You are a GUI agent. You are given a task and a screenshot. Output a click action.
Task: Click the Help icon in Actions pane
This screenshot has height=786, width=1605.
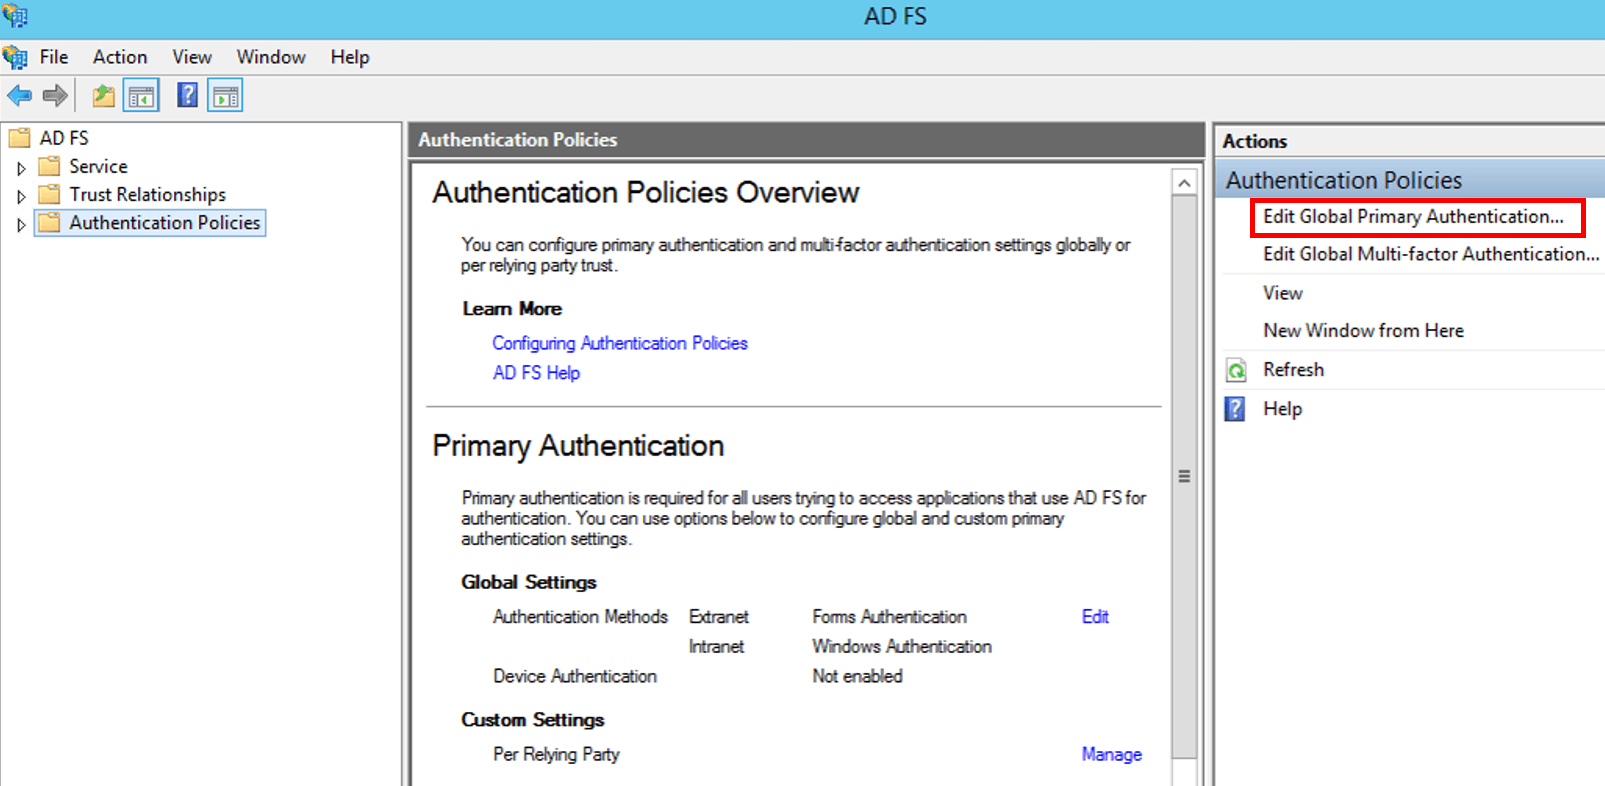(x=1236, y=409)
